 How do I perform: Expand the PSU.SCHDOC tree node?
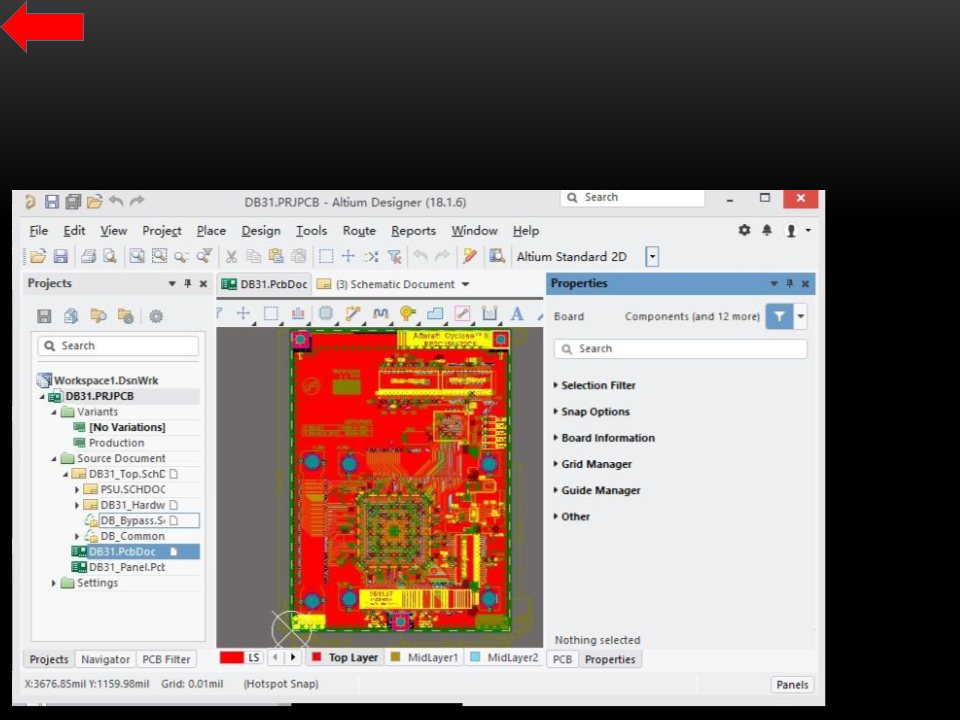coord(77,490)
